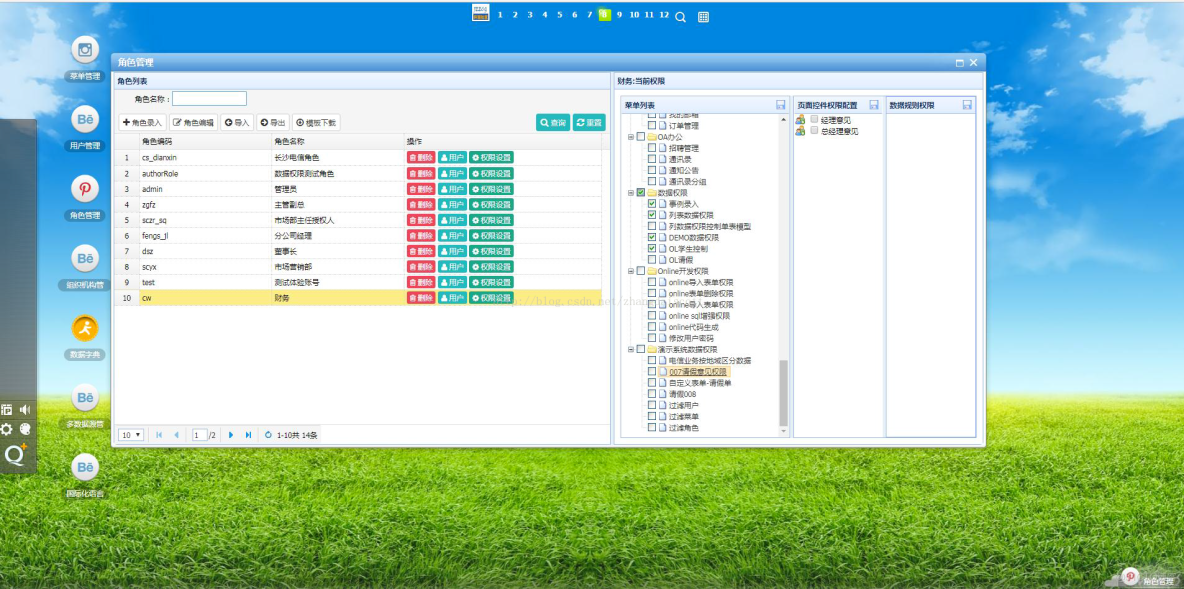Collapse the 演示系统数据权限 tree node

631,349
